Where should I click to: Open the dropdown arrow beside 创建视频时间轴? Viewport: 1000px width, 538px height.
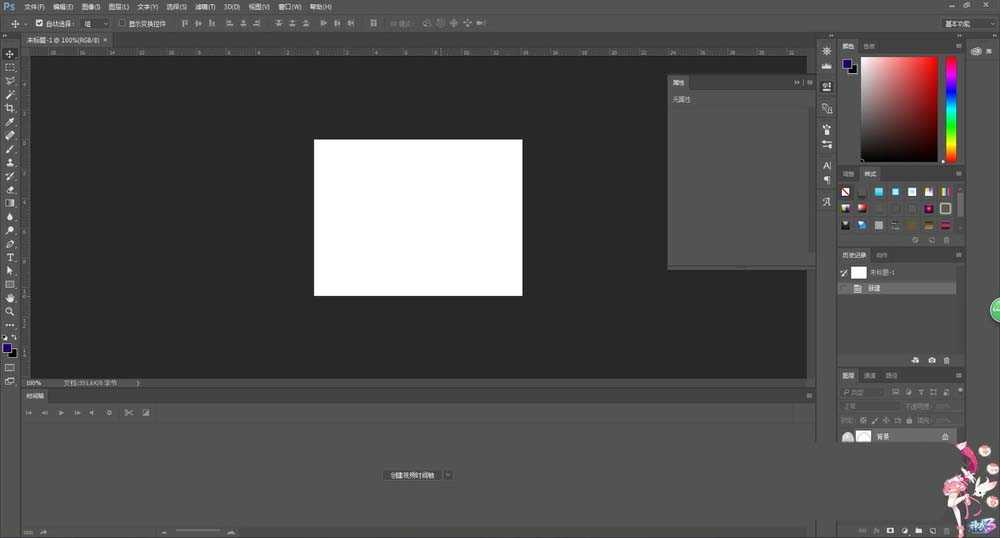[x=448, y=475]
